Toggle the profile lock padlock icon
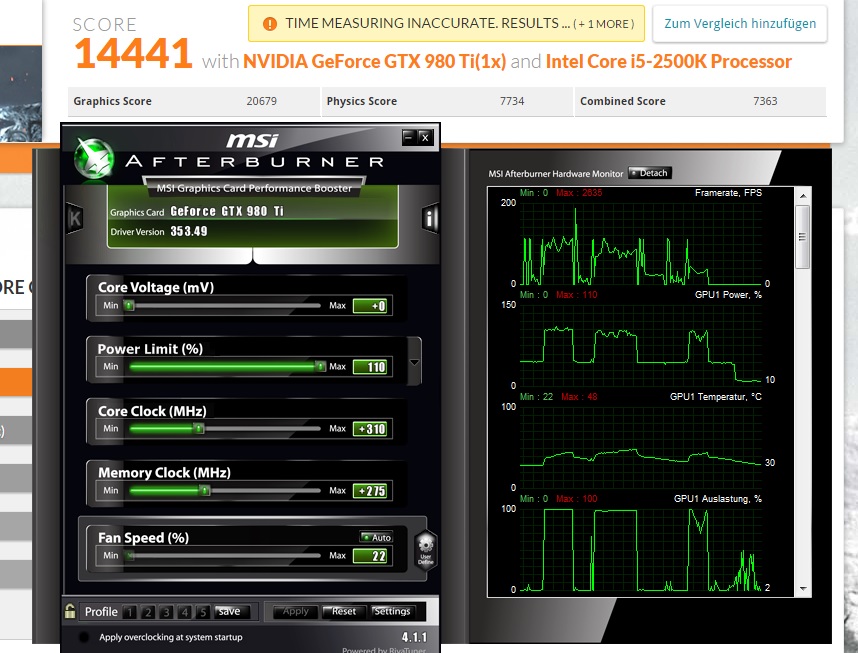This screenshot has height=653, width=858. (70, 611)
